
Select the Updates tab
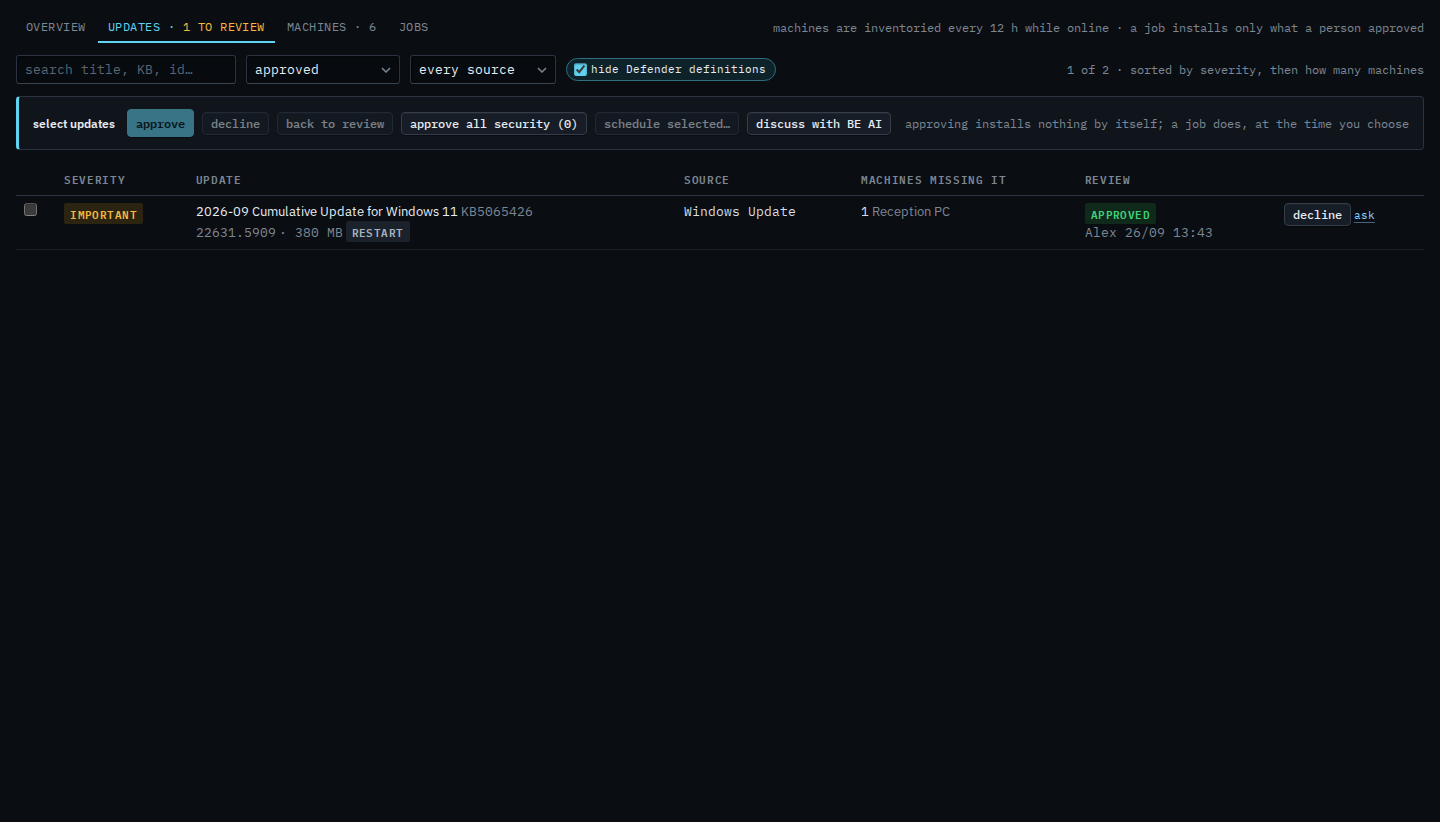[x=186, y=27]
